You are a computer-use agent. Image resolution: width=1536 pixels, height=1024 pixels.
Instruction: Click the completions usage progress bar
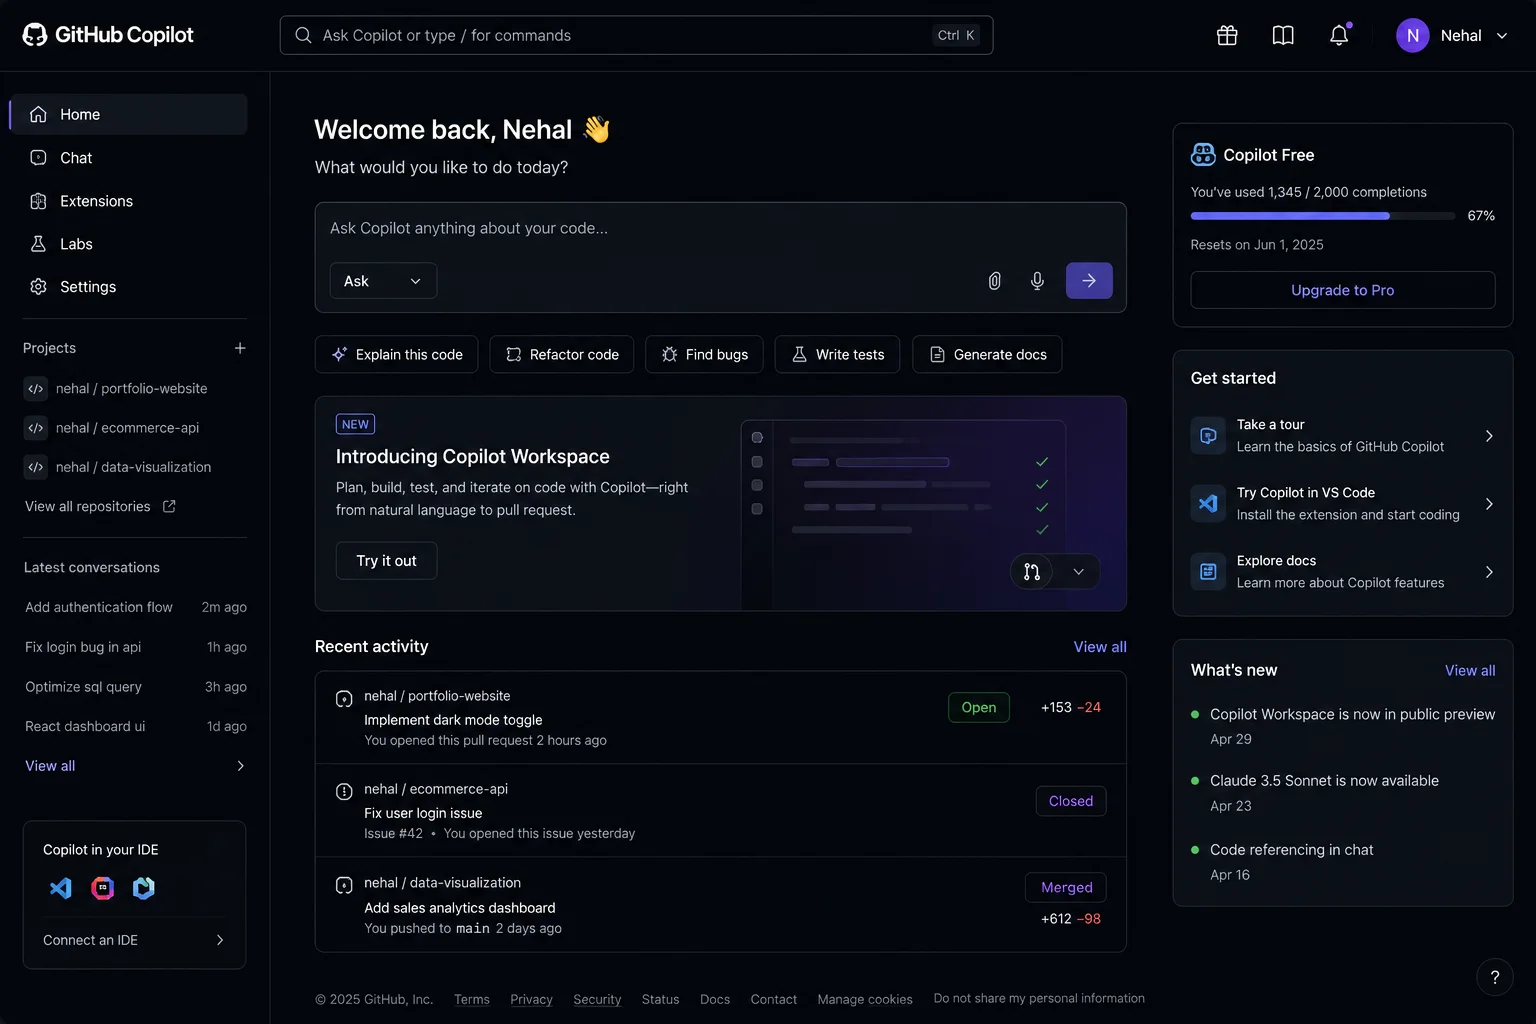click(1322, 216)
